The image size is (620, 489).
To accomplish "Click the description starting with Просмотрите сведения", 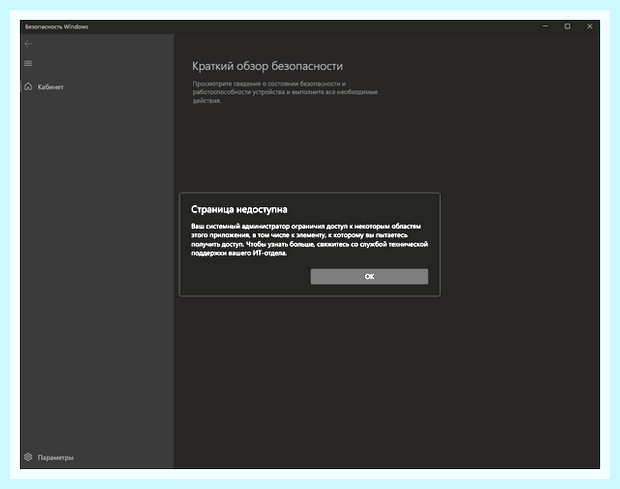I will point(285,92).
